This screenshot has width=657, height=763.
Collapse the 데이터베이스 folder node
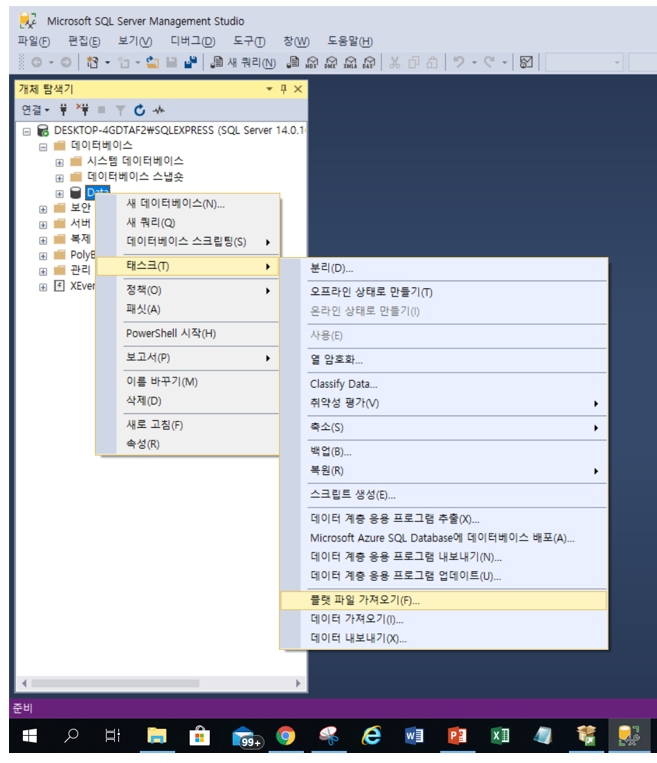click(x=43, y=147)
